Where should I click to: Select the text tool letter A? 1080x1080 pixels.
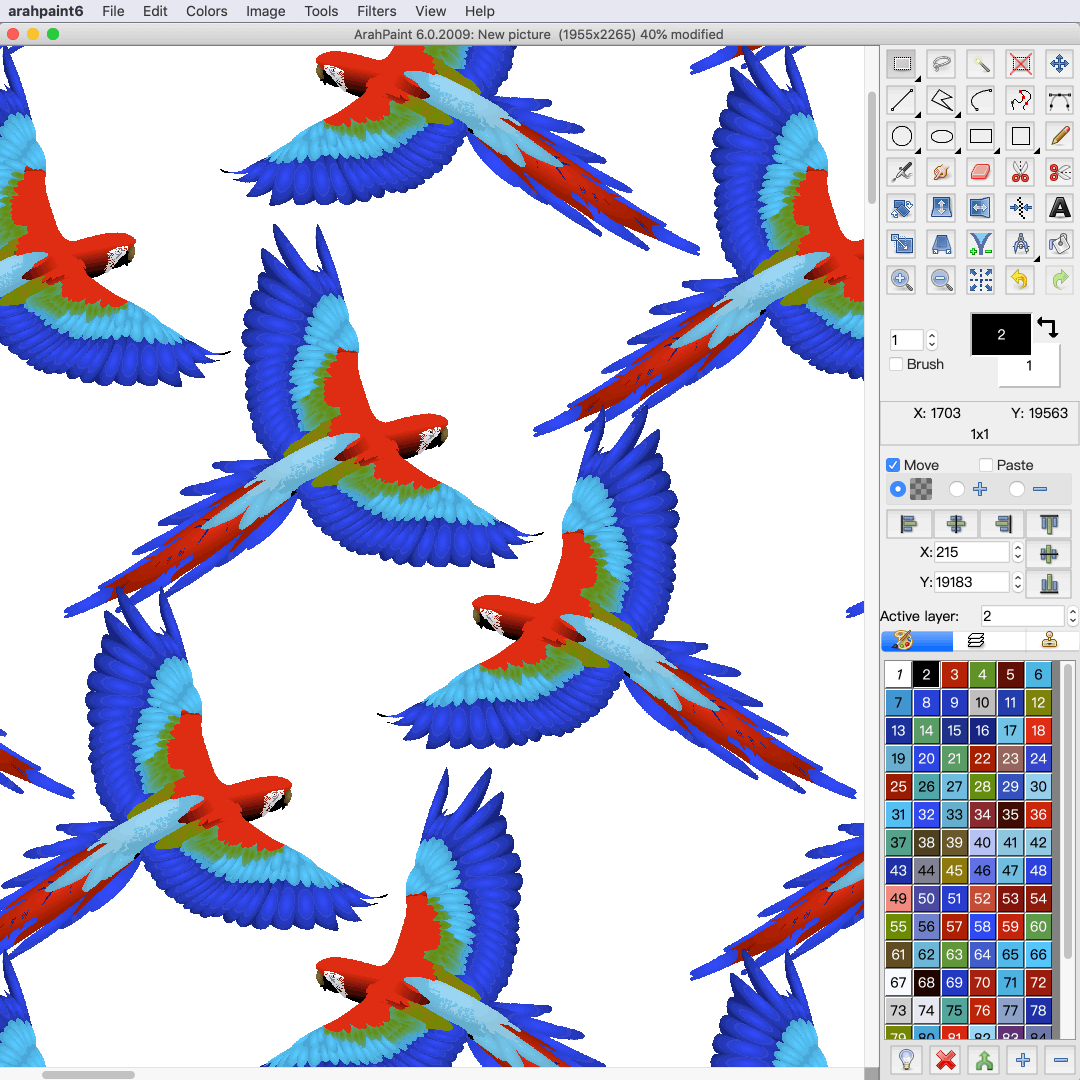pyautogui.click(x=1060, y=207)
